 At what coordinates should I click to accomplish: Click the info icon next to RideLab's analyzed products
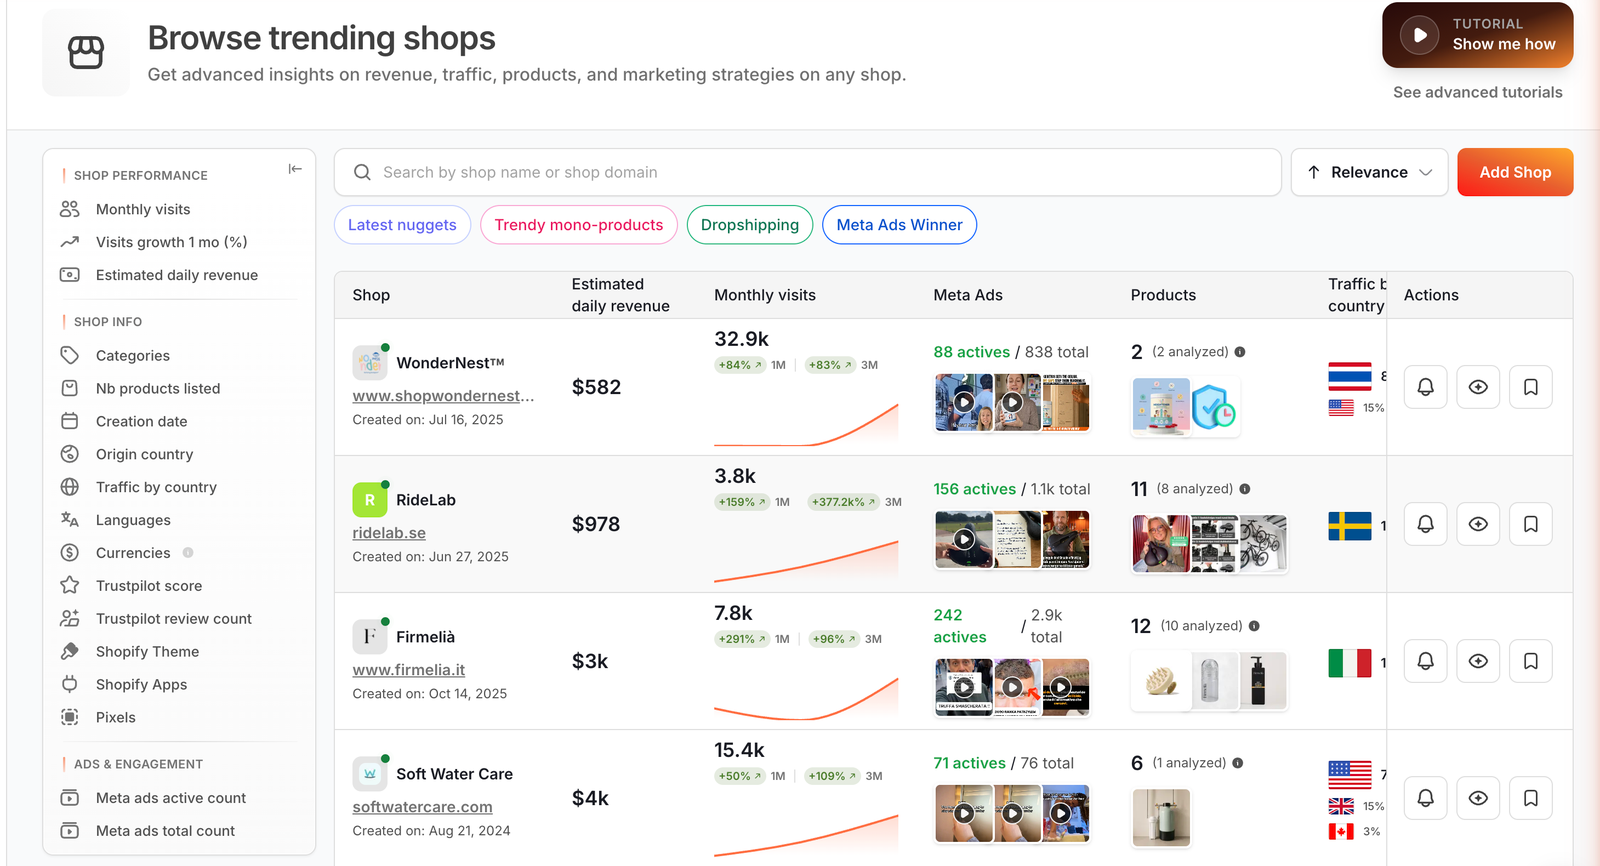pyautogui.click(x=1245, y=489)
